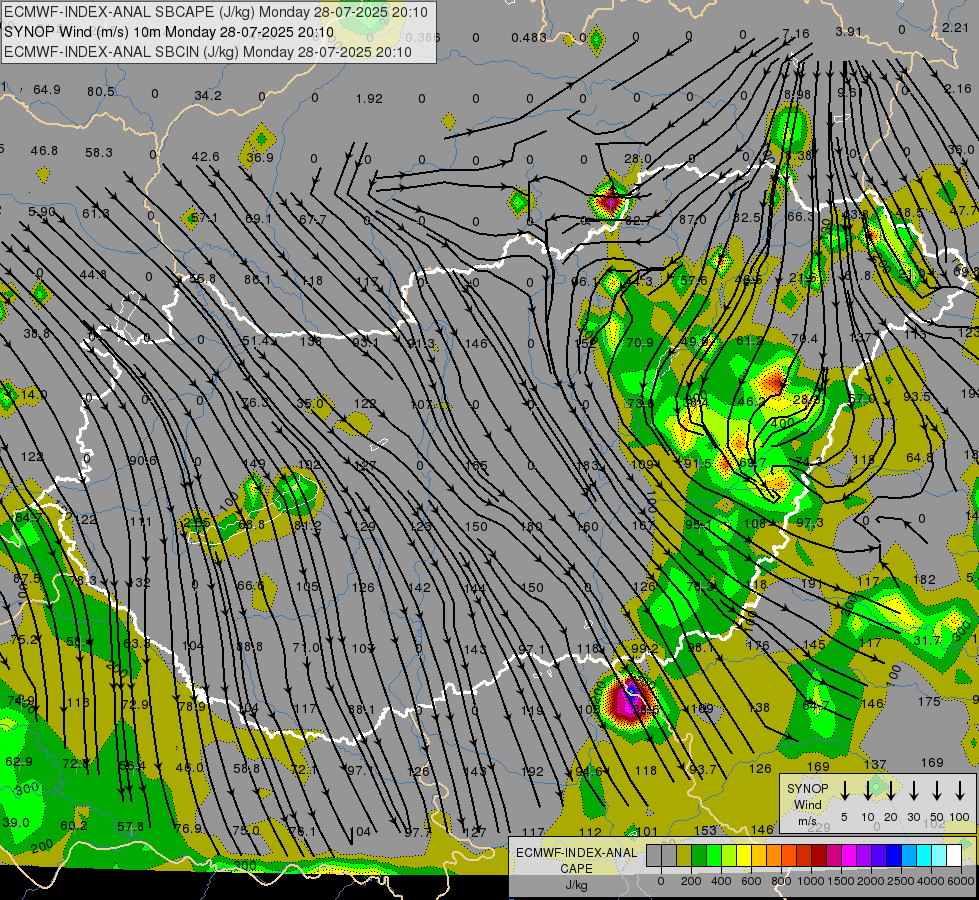Pick the amber gold swatch in CAPE legend
Screen dimensions: 979x900
click(759, 855)
